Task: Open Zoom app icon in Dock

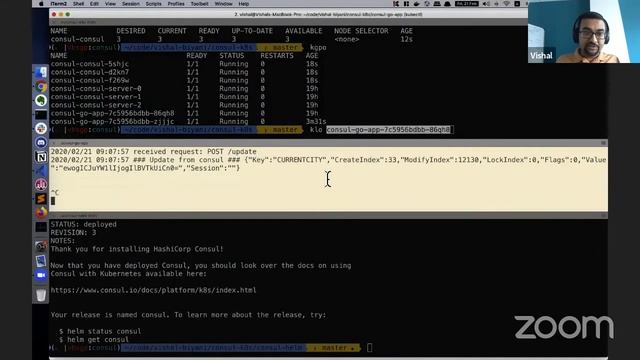Action: pyautogui.click(x=41, y=275)
